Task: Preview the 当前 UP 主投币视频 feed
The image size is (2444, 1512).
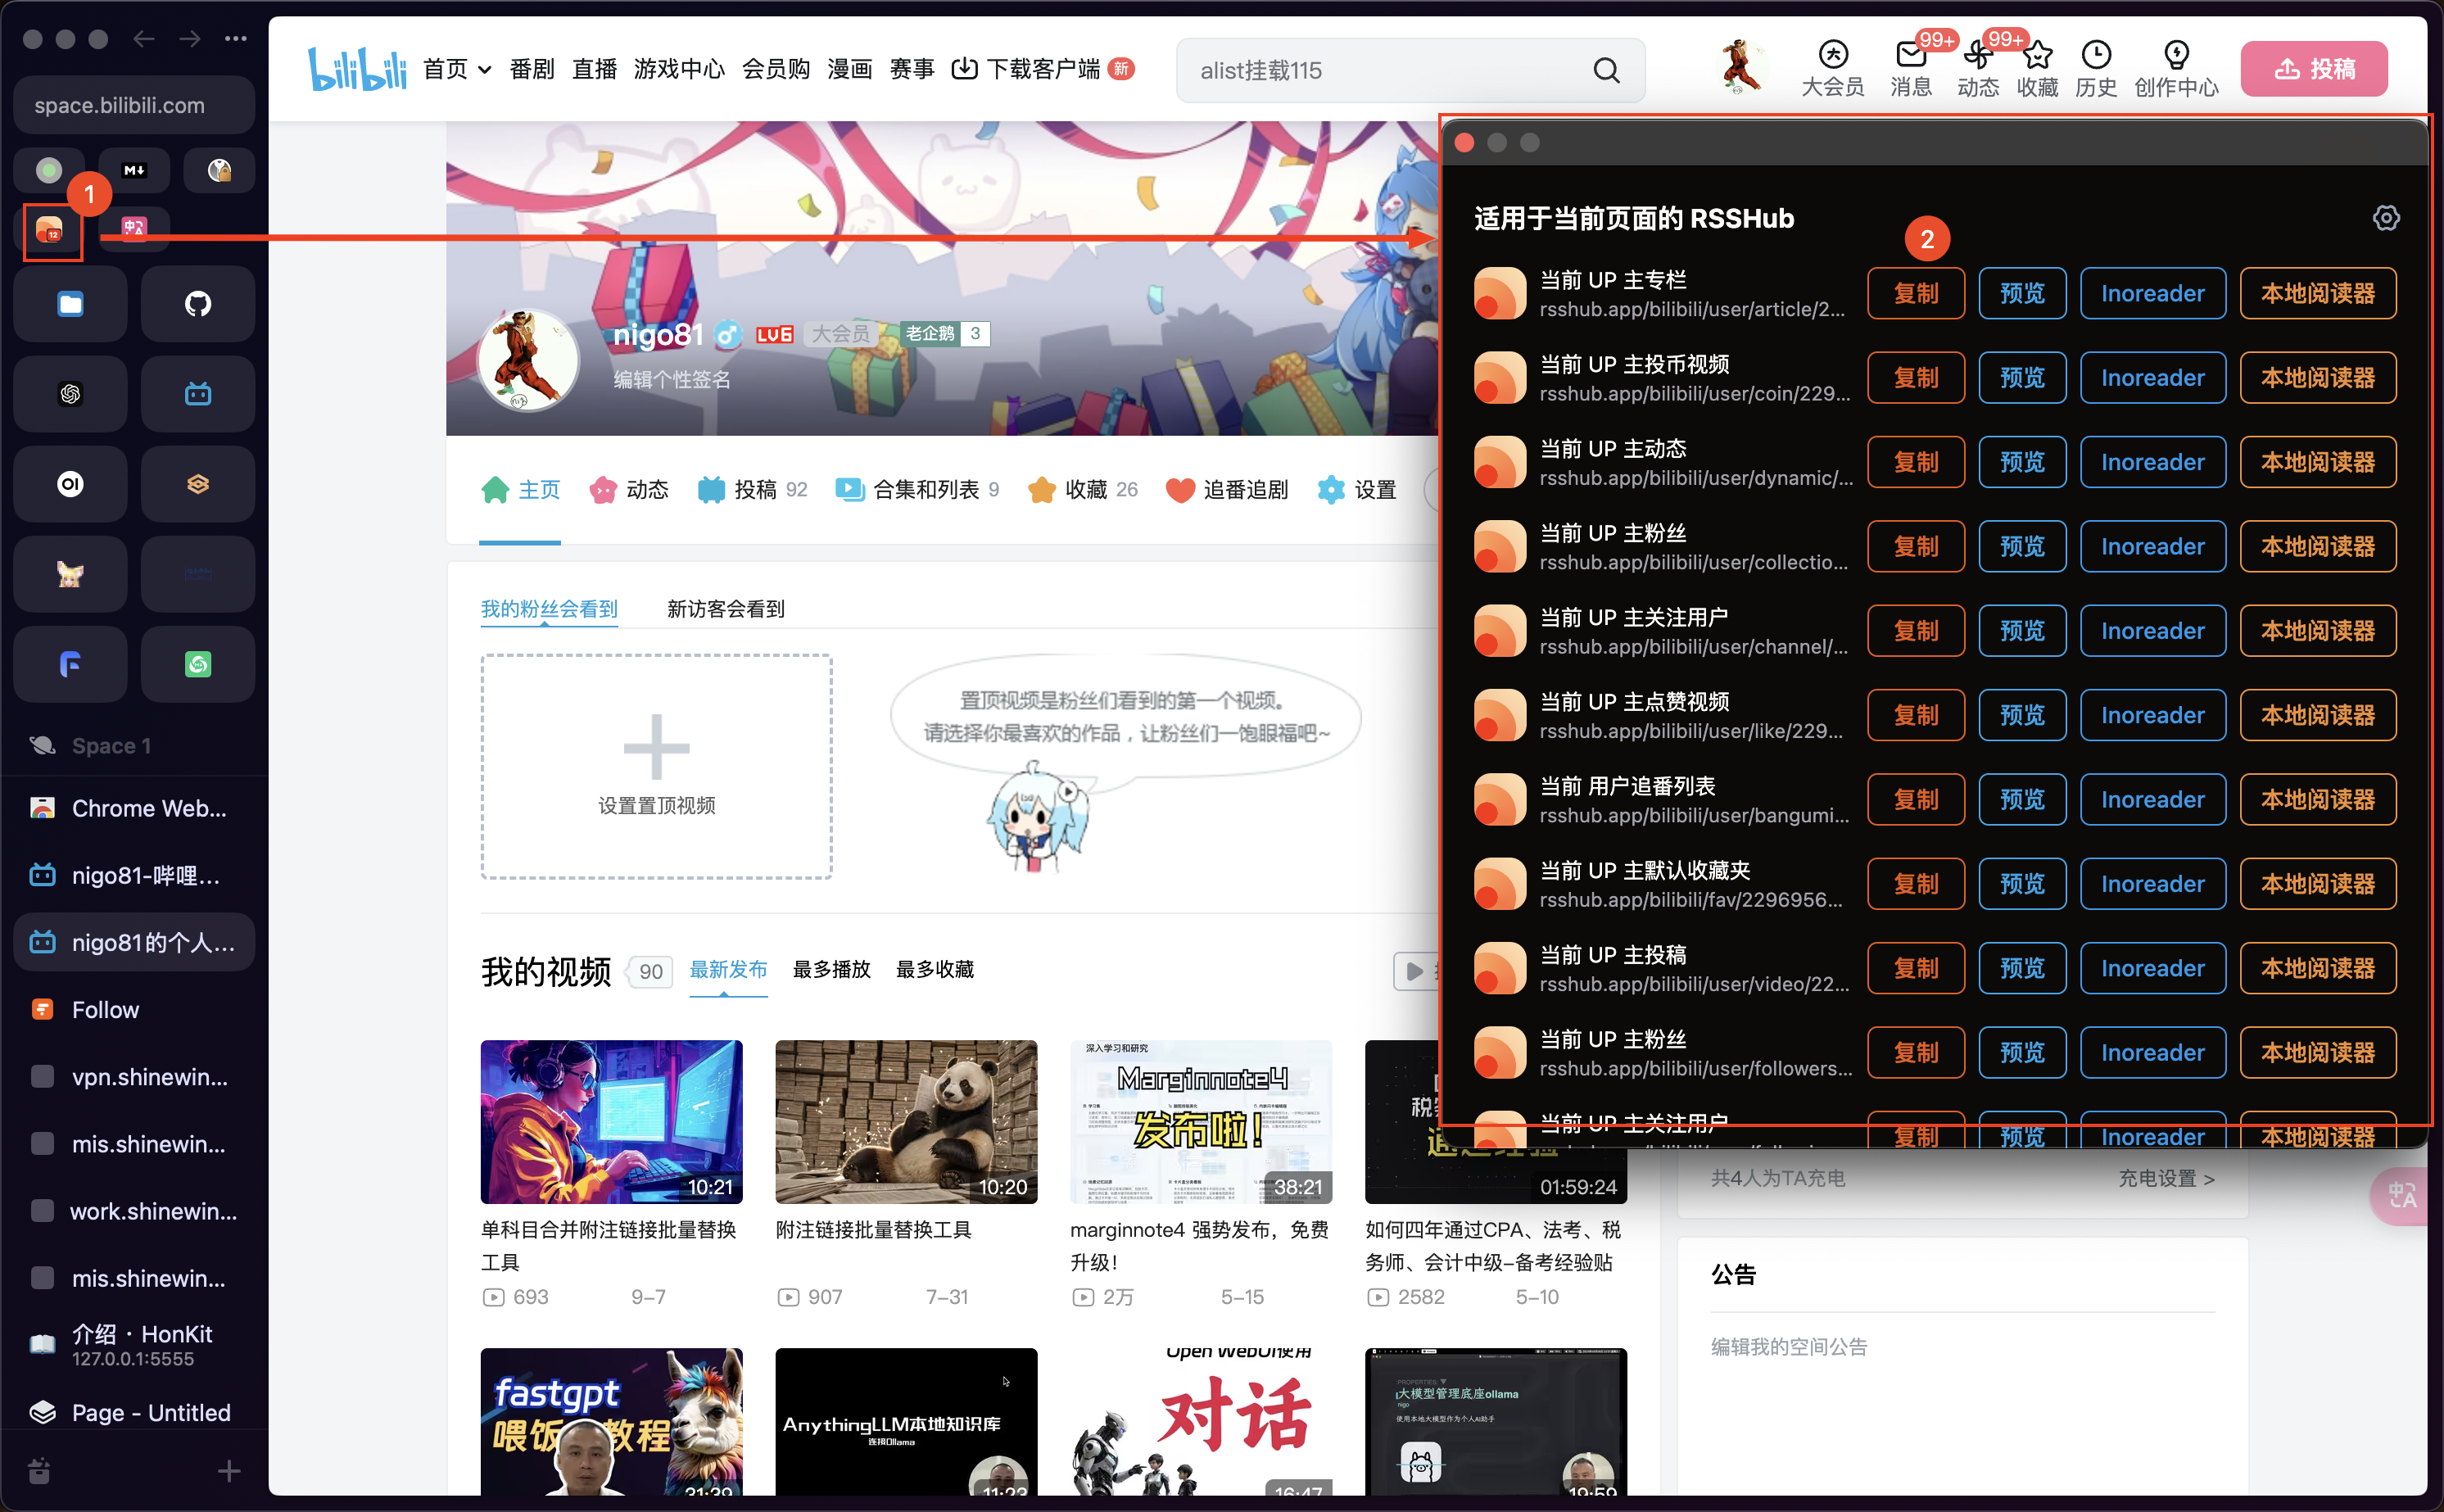Action: click(x=2022, y=378)
